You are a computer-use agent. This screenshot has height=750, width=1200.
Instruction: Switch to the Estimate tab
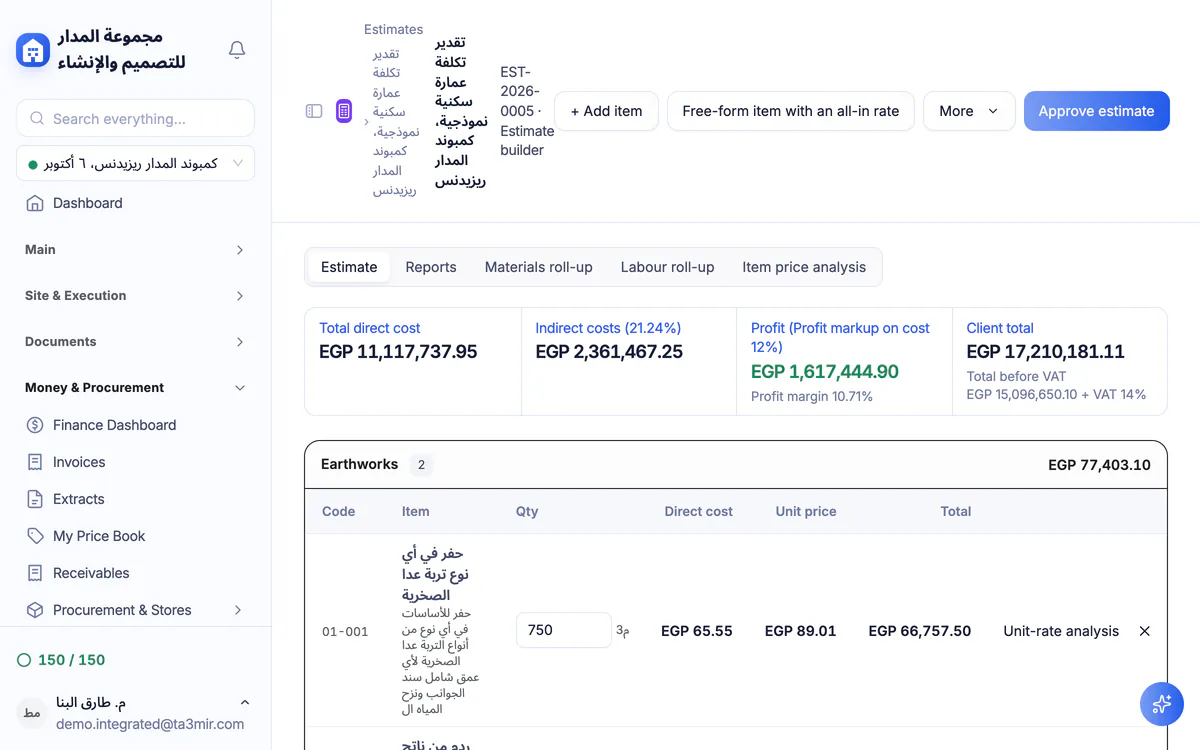349,267
